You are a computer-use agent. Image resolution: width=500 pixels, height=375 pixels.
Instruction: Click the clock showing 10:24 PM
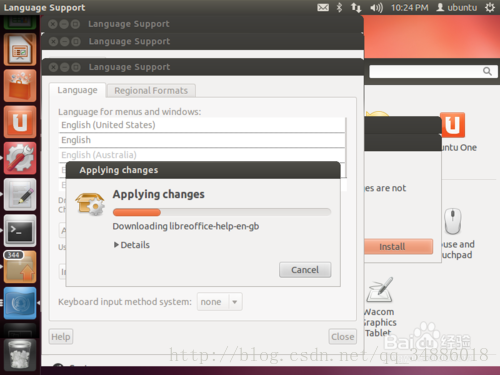tap(409, 7)
